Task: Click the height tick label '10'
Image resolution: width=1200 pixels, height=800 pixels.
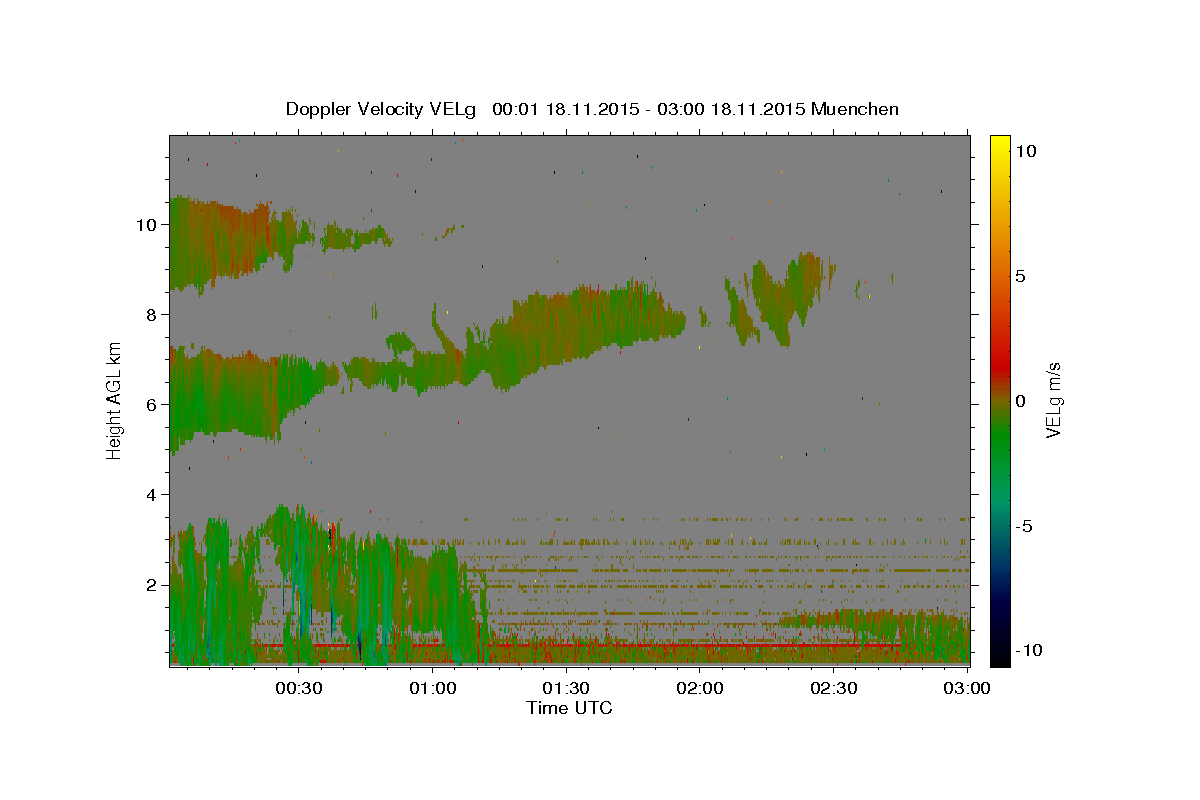Action: 146,225
